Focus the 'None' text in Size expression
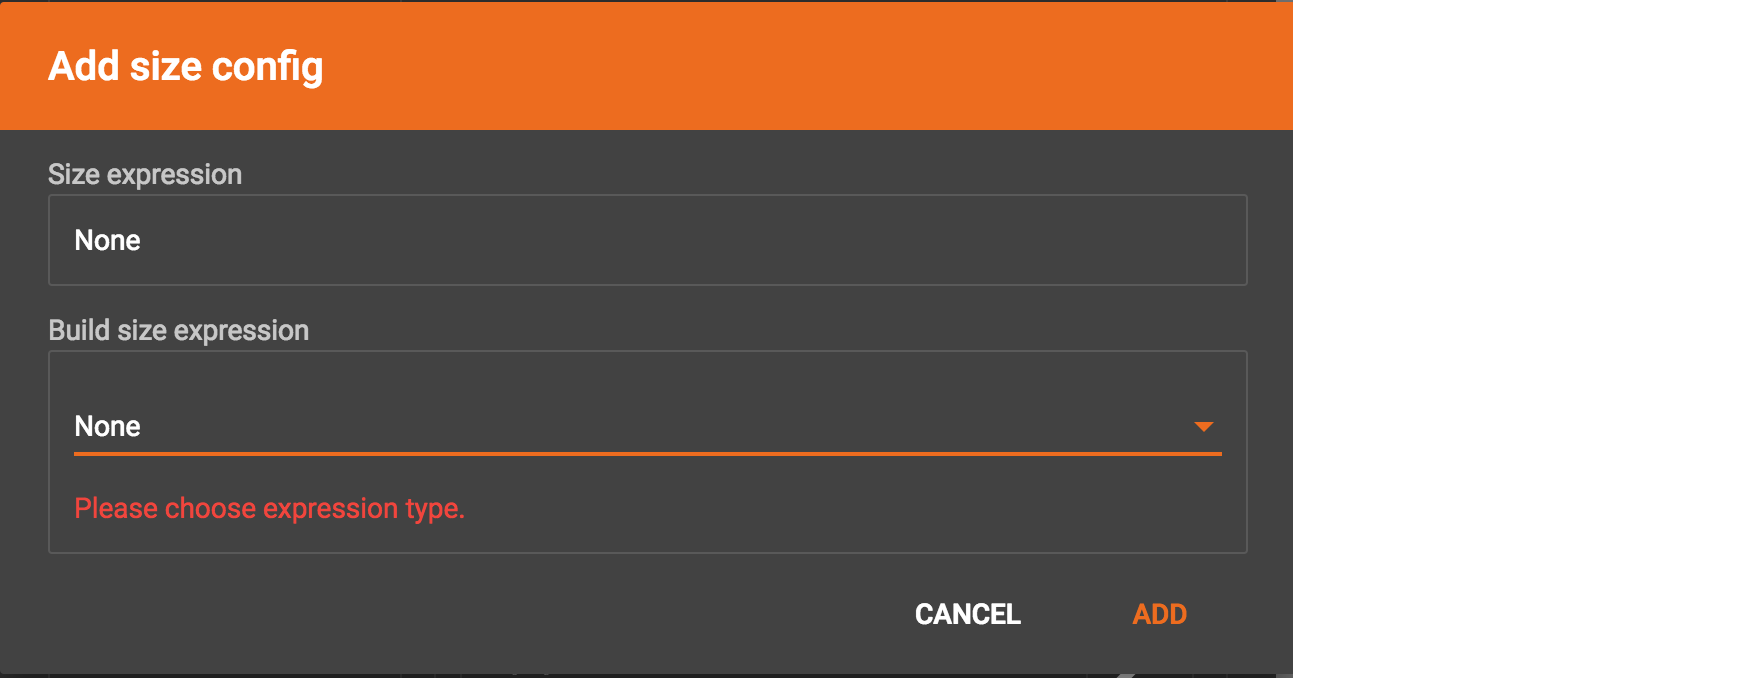Image resolution: width=1754 pixels, height=678 pixels. point(108,241)
